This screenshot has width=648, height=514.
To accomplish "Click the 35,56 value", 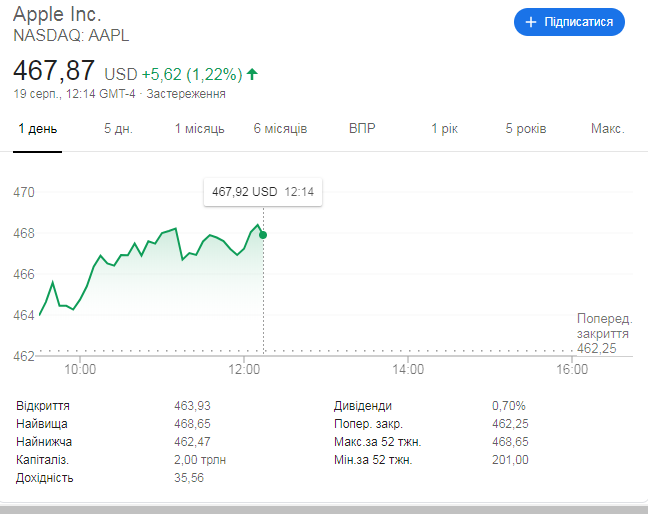I will point(189,478).
